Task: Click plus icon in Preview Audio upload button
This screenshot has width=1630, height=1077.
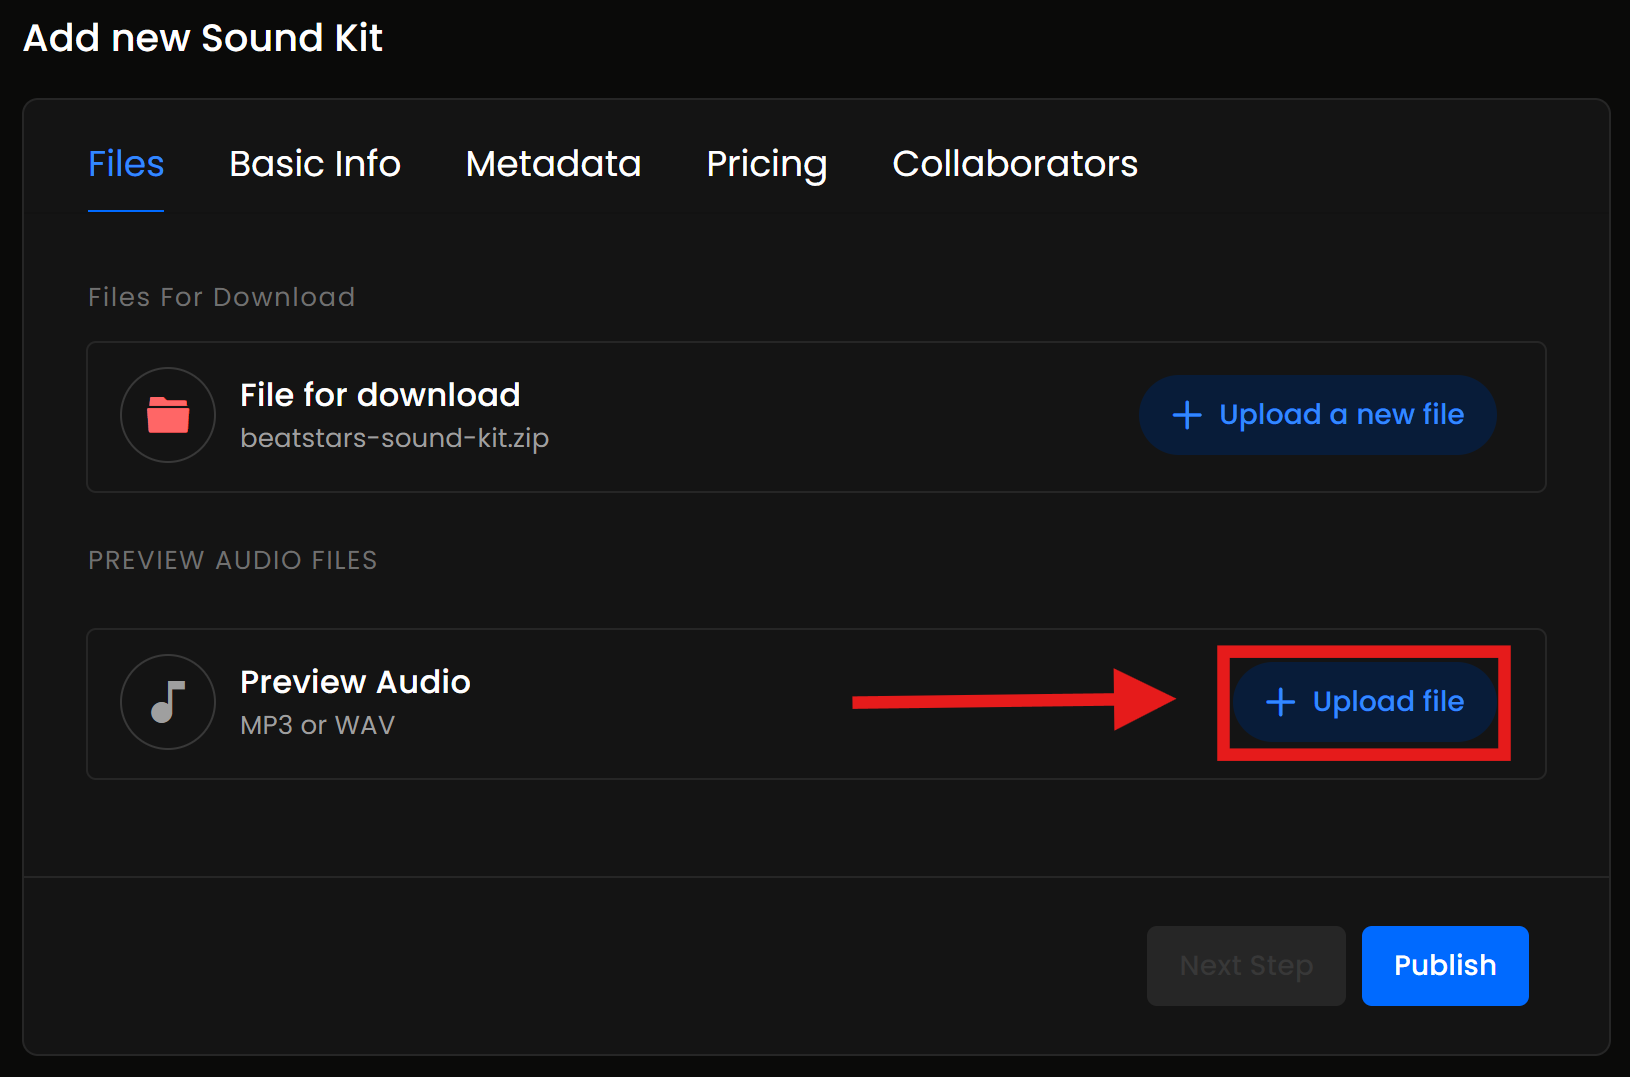Action: coord(1280,702)
